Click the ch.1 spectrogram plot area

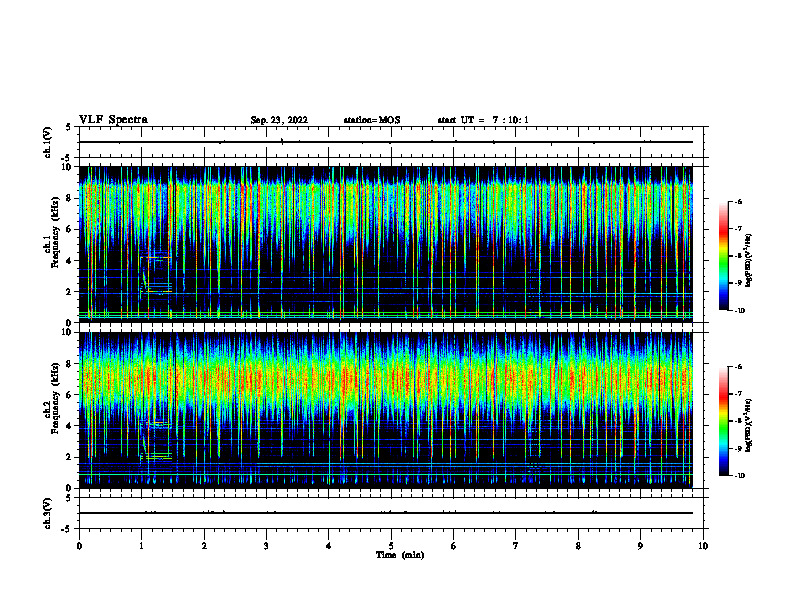click(x=386, y=243)
